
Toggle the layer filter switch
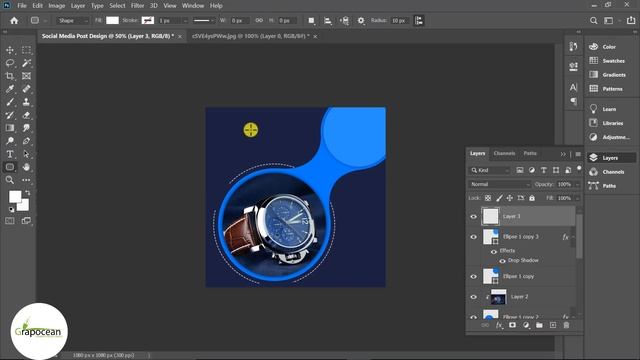pos(579,169)
